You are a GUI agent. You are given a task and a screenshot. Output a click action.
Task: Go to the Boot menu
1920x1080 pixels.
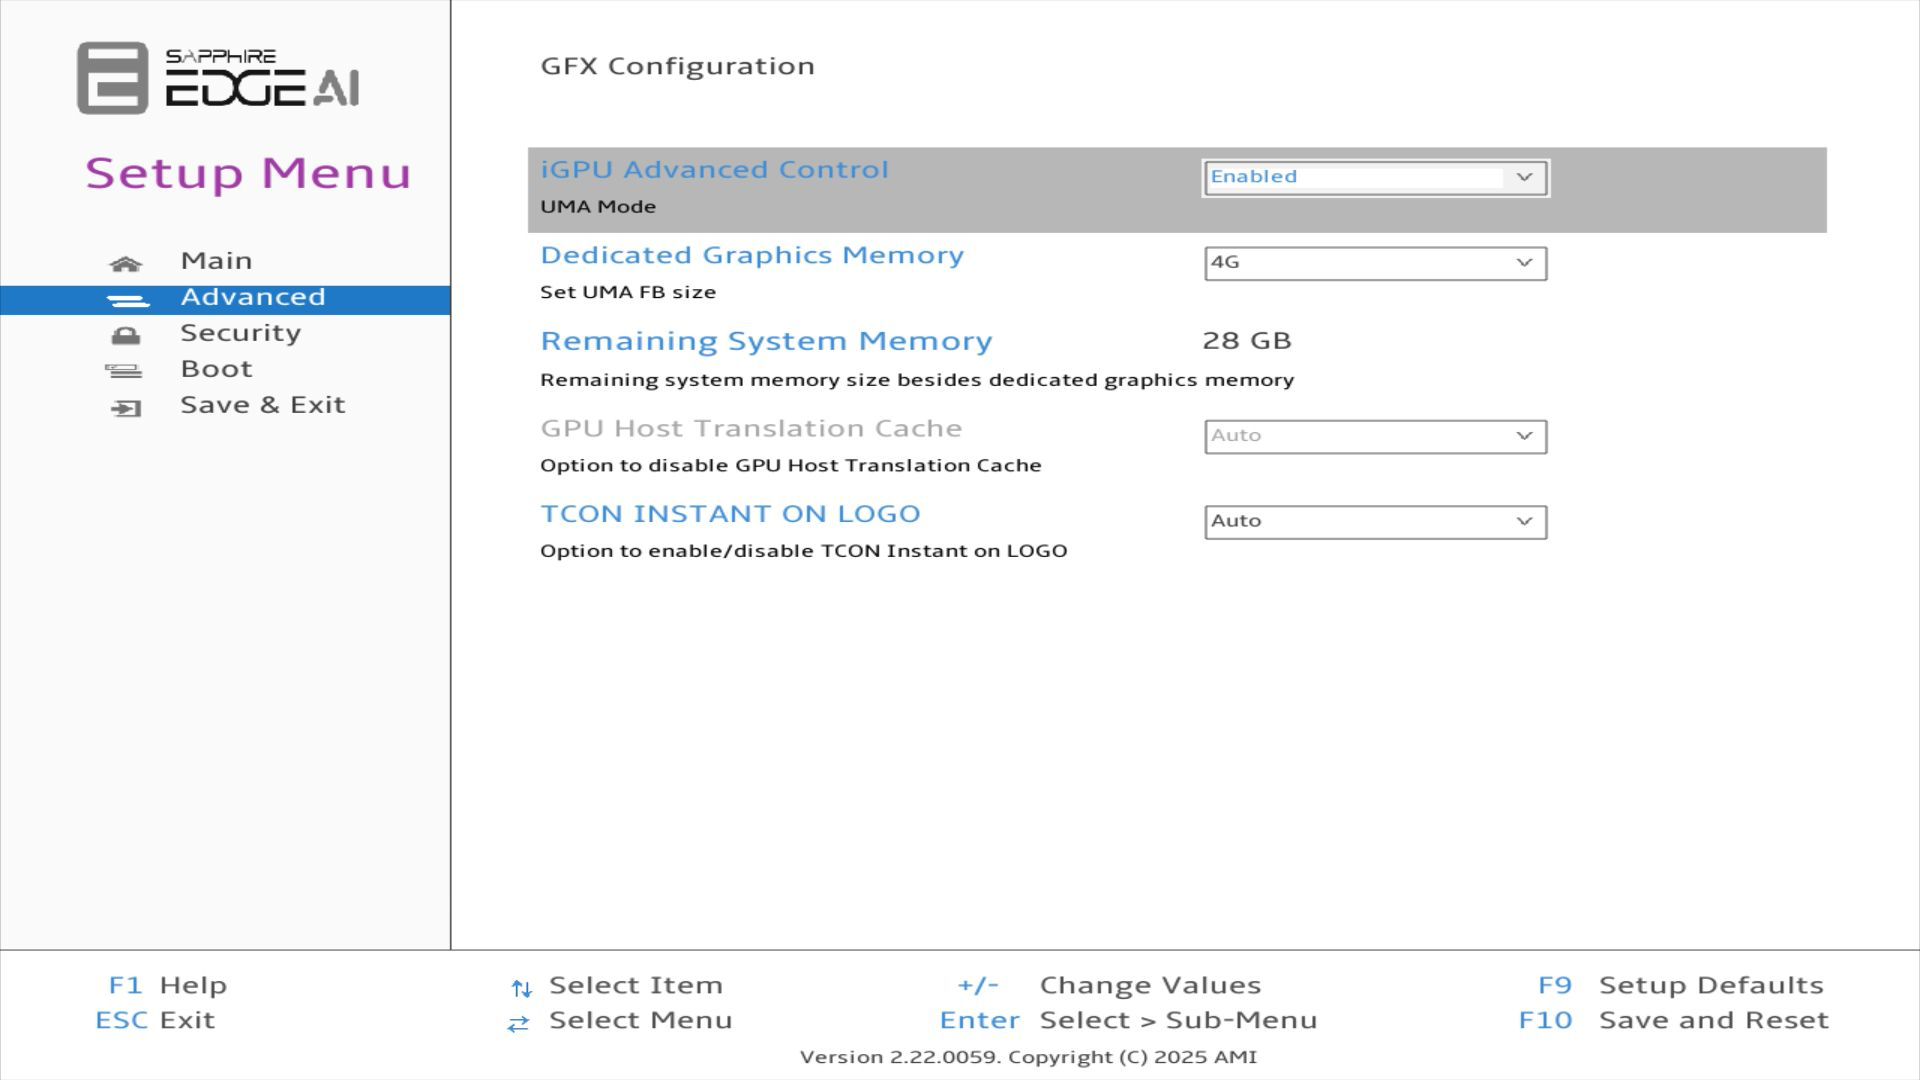point(216,369)
